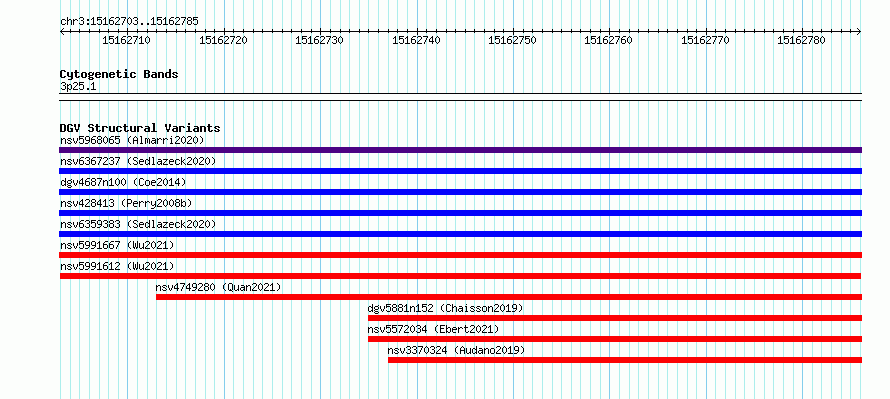Click the purple bar of nsv5968065
This screenshot has height=399, width=890.
coord(460,150)
